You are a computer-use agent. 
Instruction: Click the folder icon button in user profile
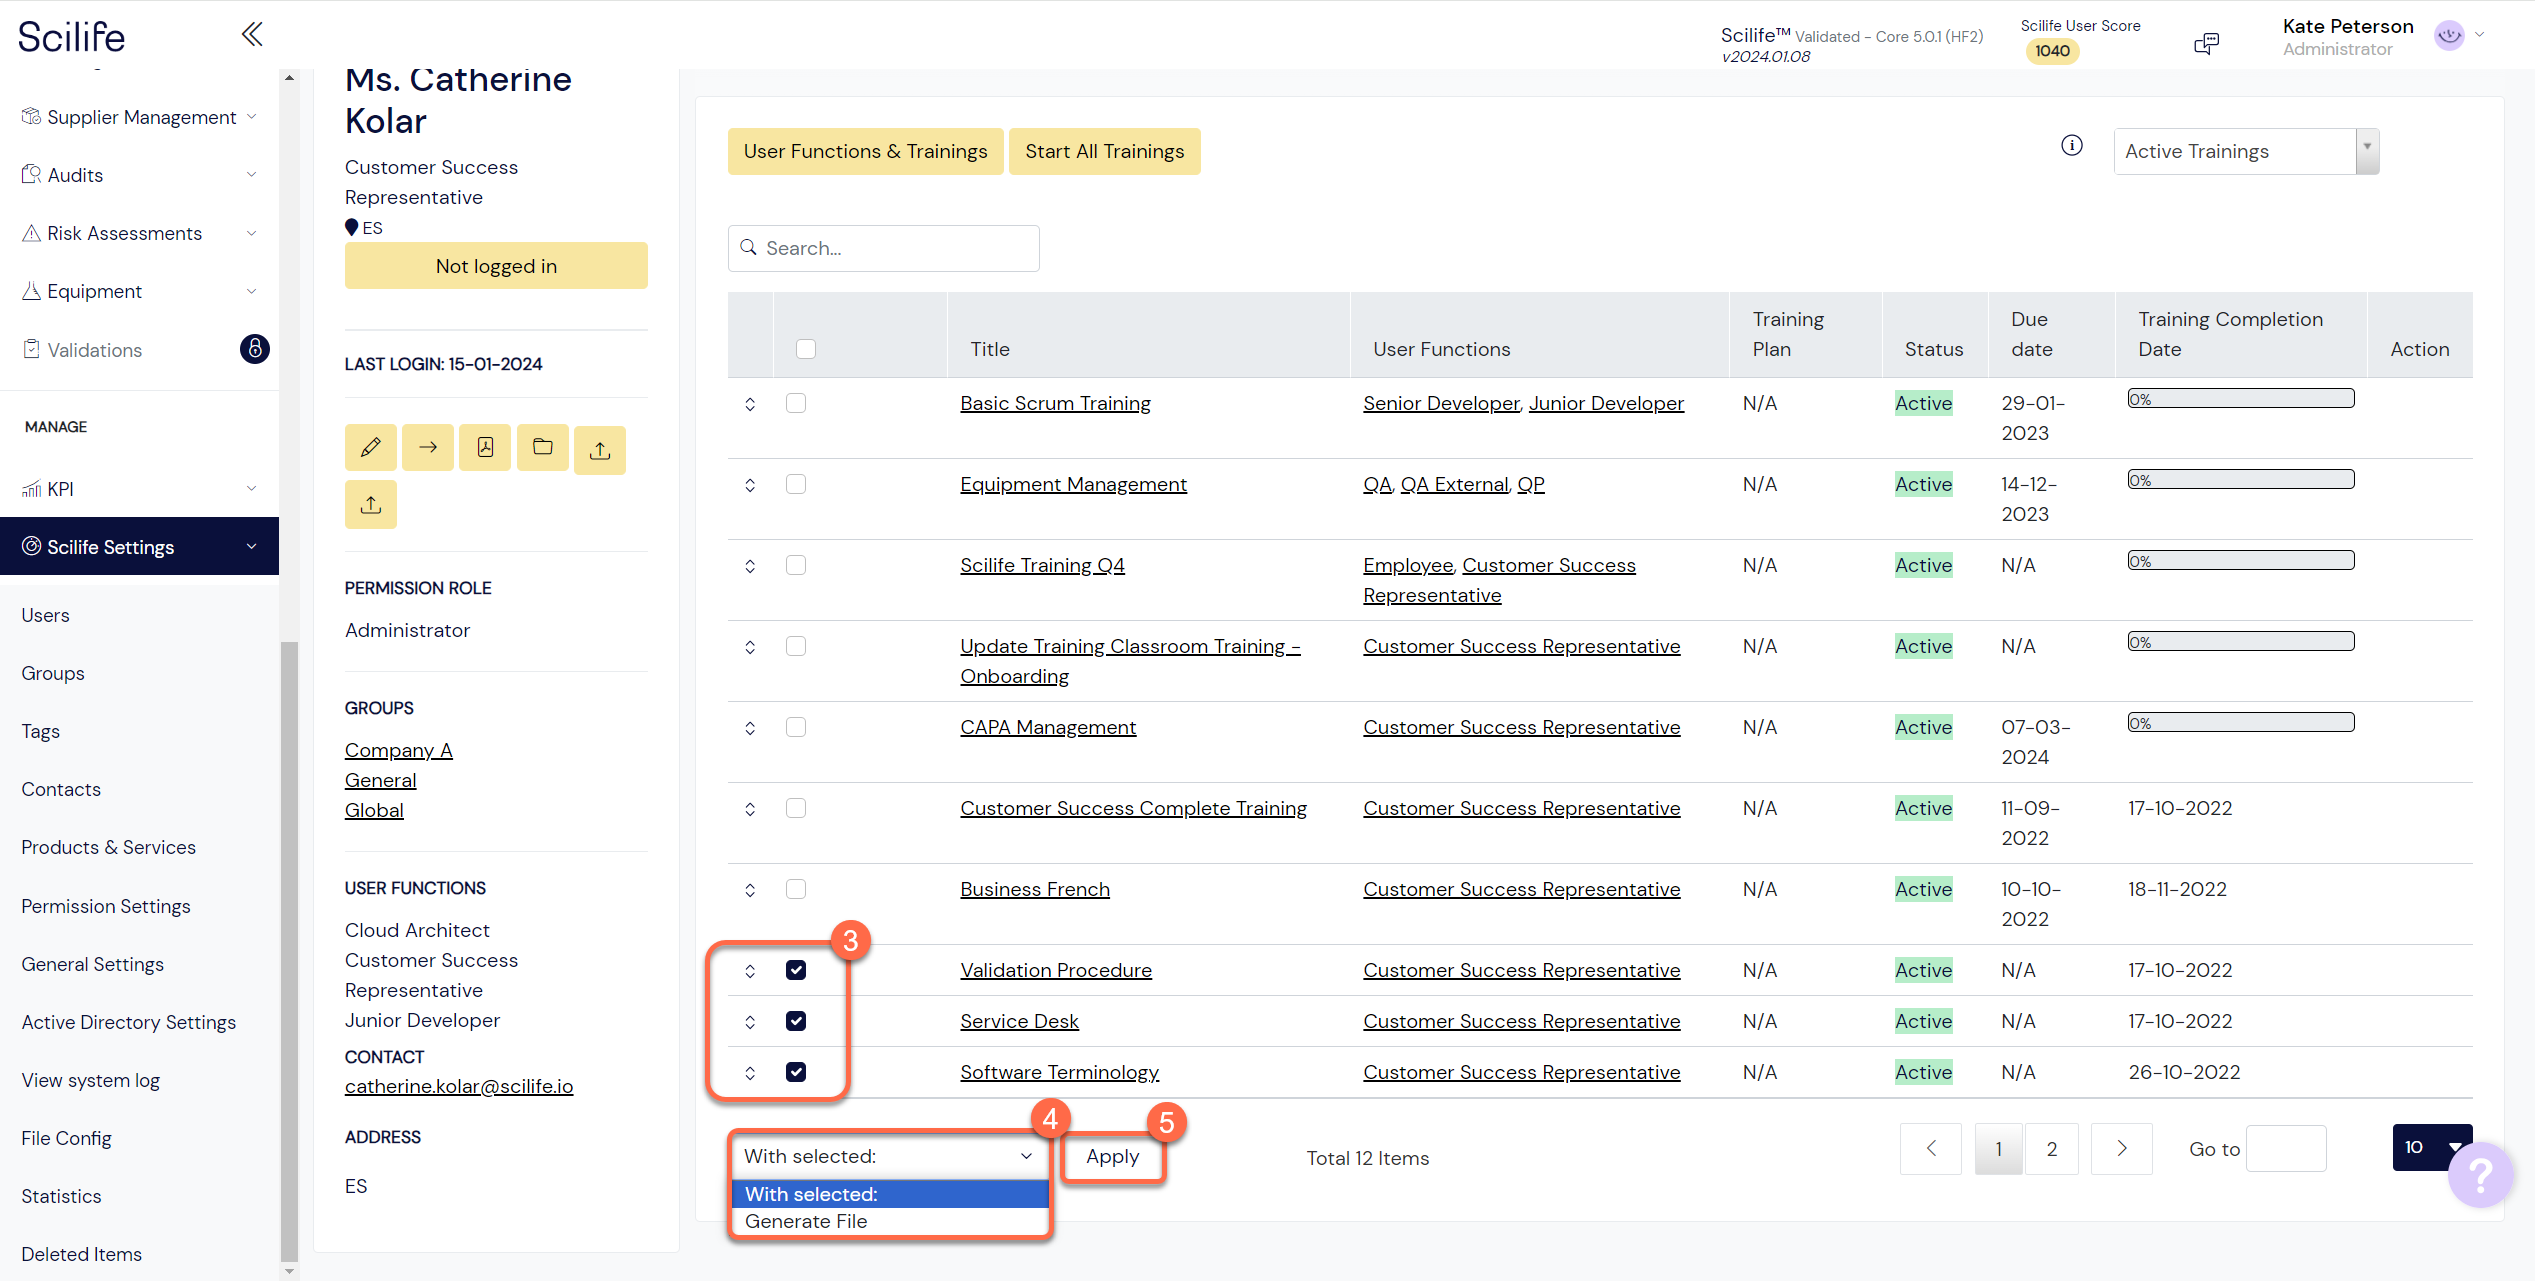(543, 447)
